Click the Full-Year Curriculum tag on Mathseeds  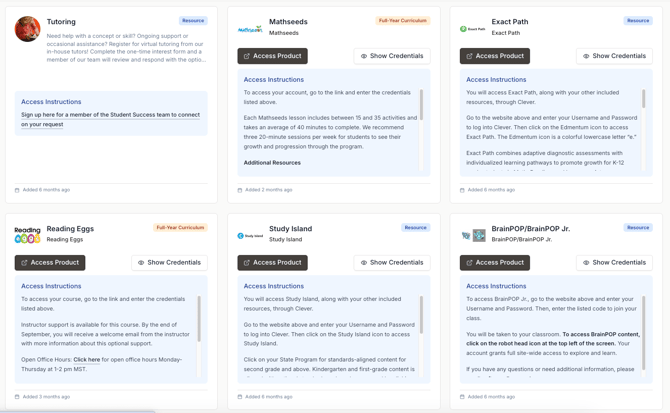click(x=403, y=20)
